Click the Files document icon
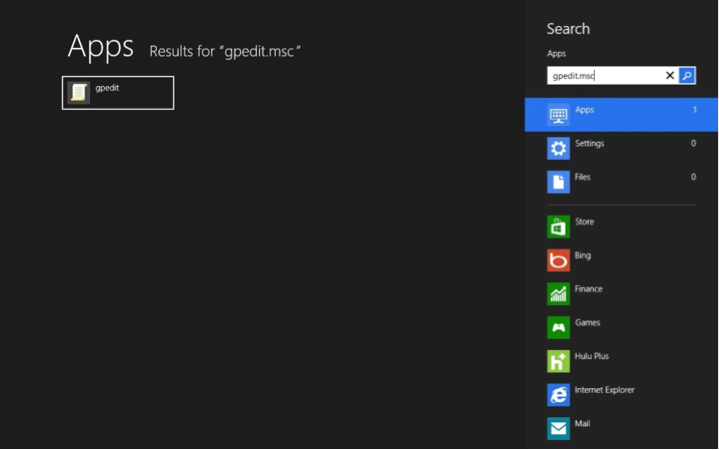 559,182
